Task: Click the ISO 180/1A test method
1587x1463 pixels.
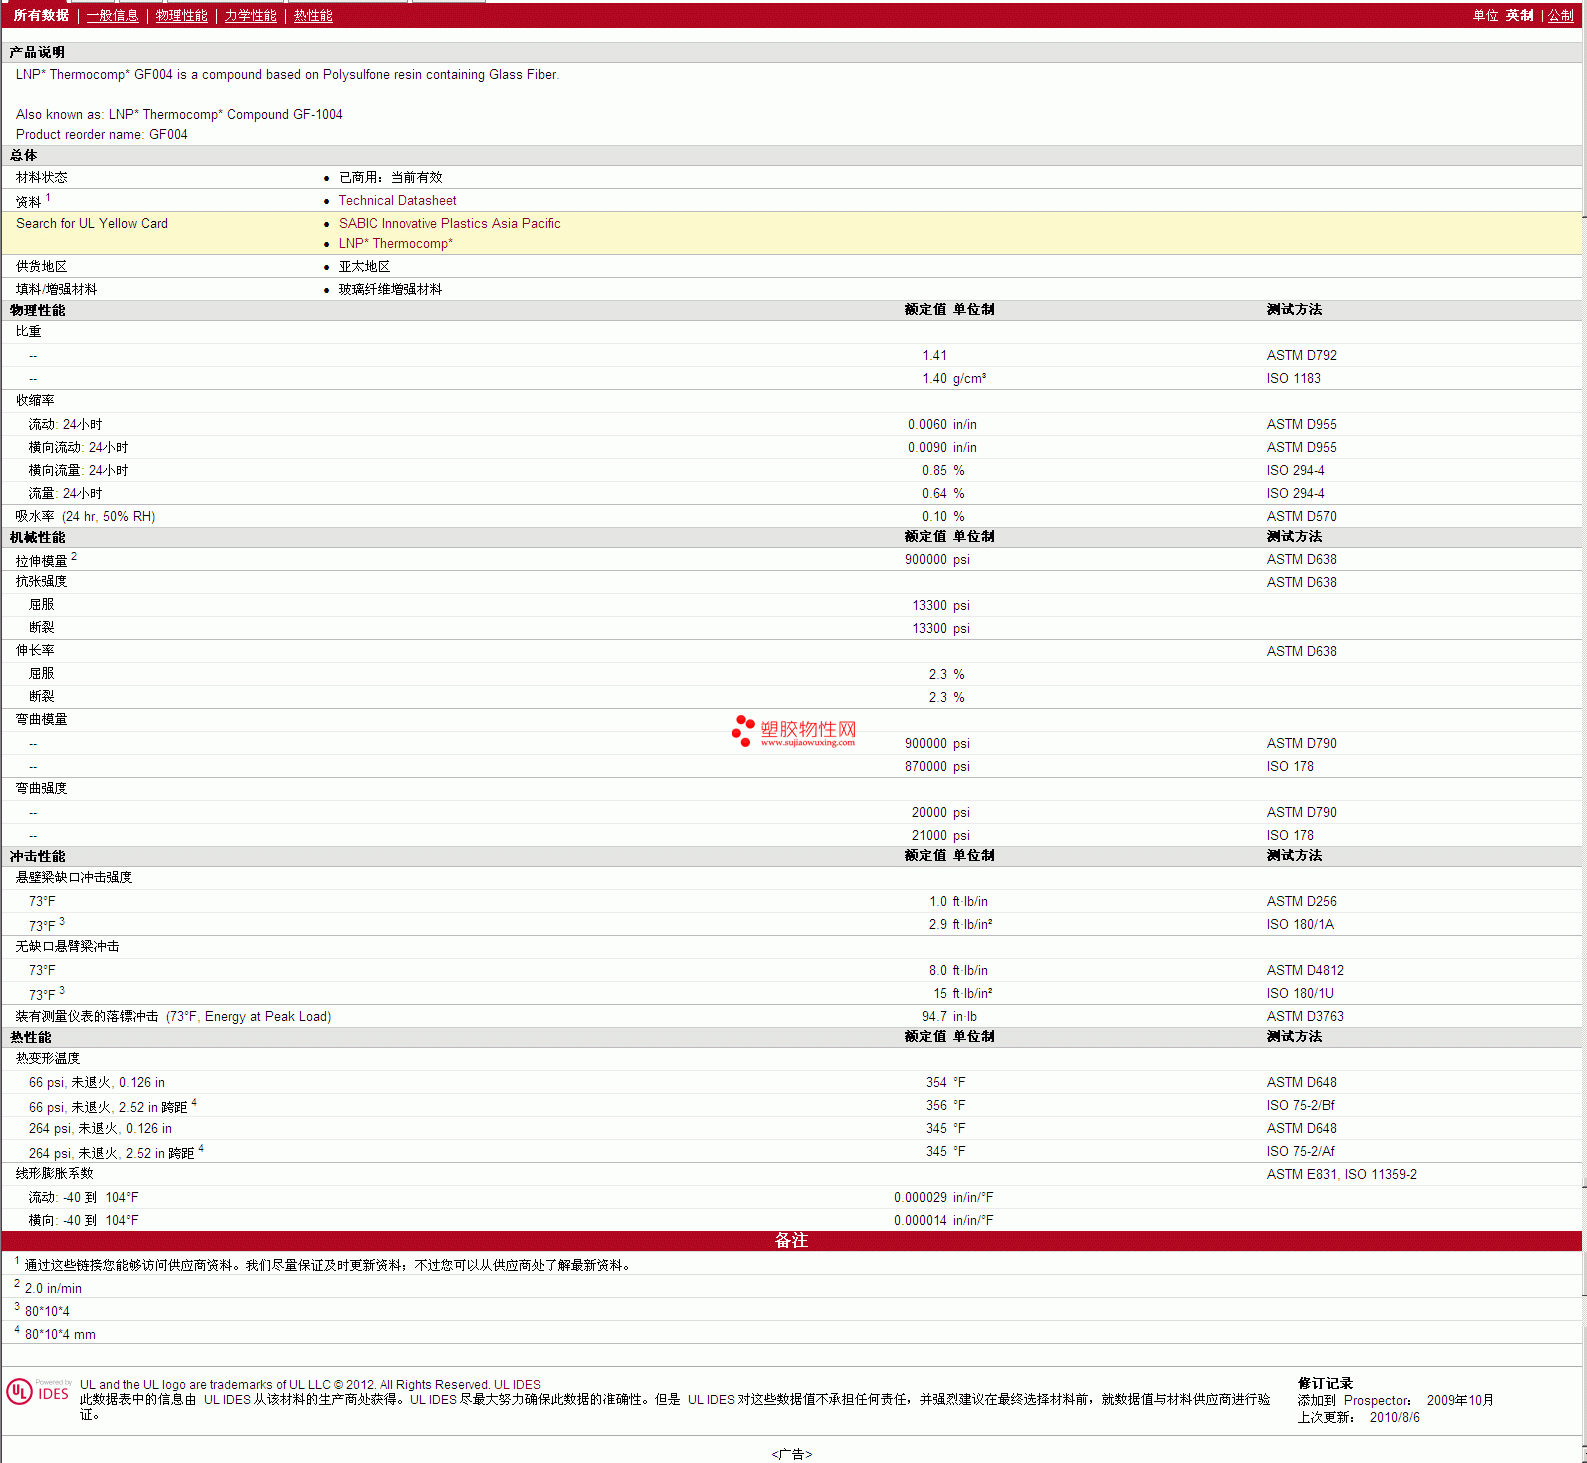Action: coord(1300,925)
